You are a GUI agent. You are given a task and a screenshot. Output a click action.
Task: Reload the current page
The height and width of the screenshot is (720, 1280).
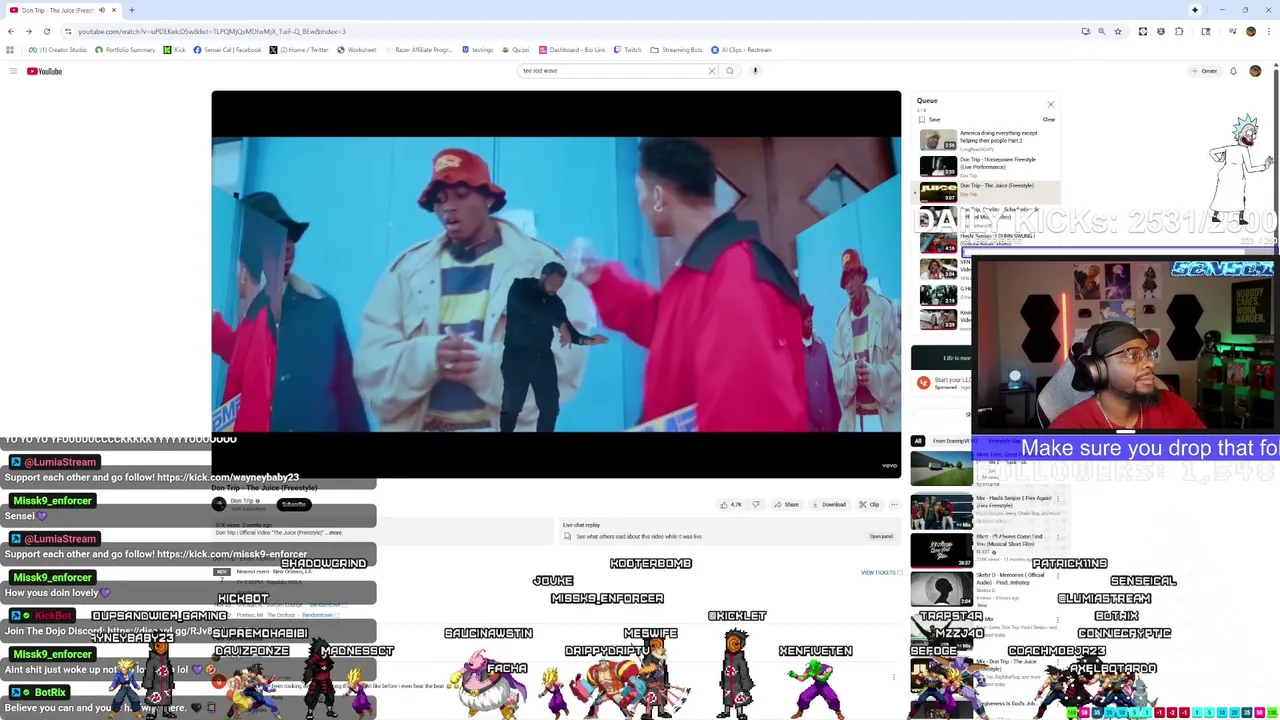46,31
